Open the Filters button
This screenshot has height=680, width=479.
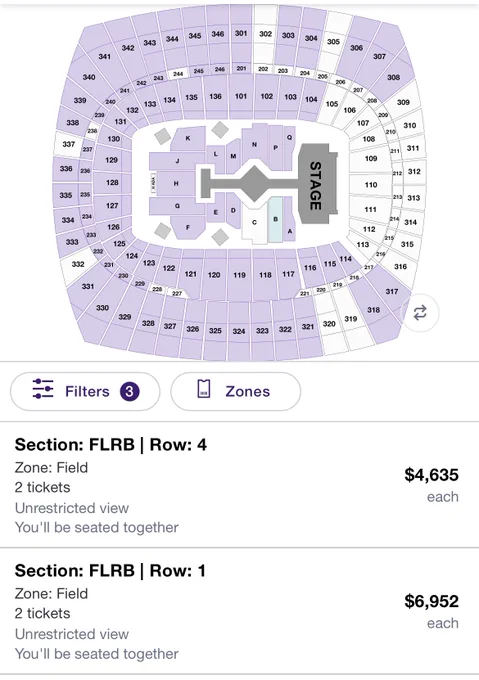[85, 392]
